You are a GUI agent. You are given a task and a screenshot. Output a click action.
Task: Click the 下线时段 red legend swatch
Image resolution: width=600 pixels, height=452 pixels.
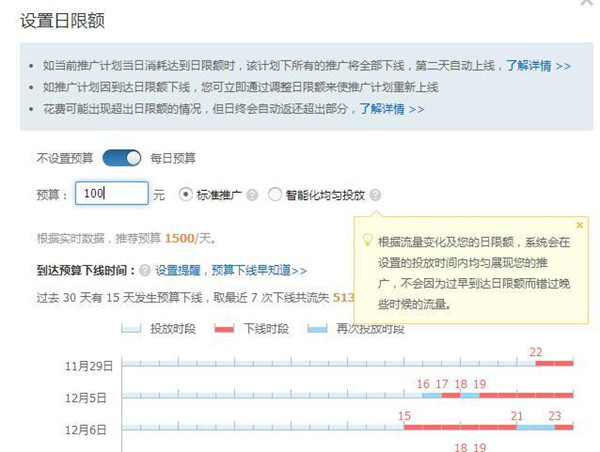tap(226, 328)
